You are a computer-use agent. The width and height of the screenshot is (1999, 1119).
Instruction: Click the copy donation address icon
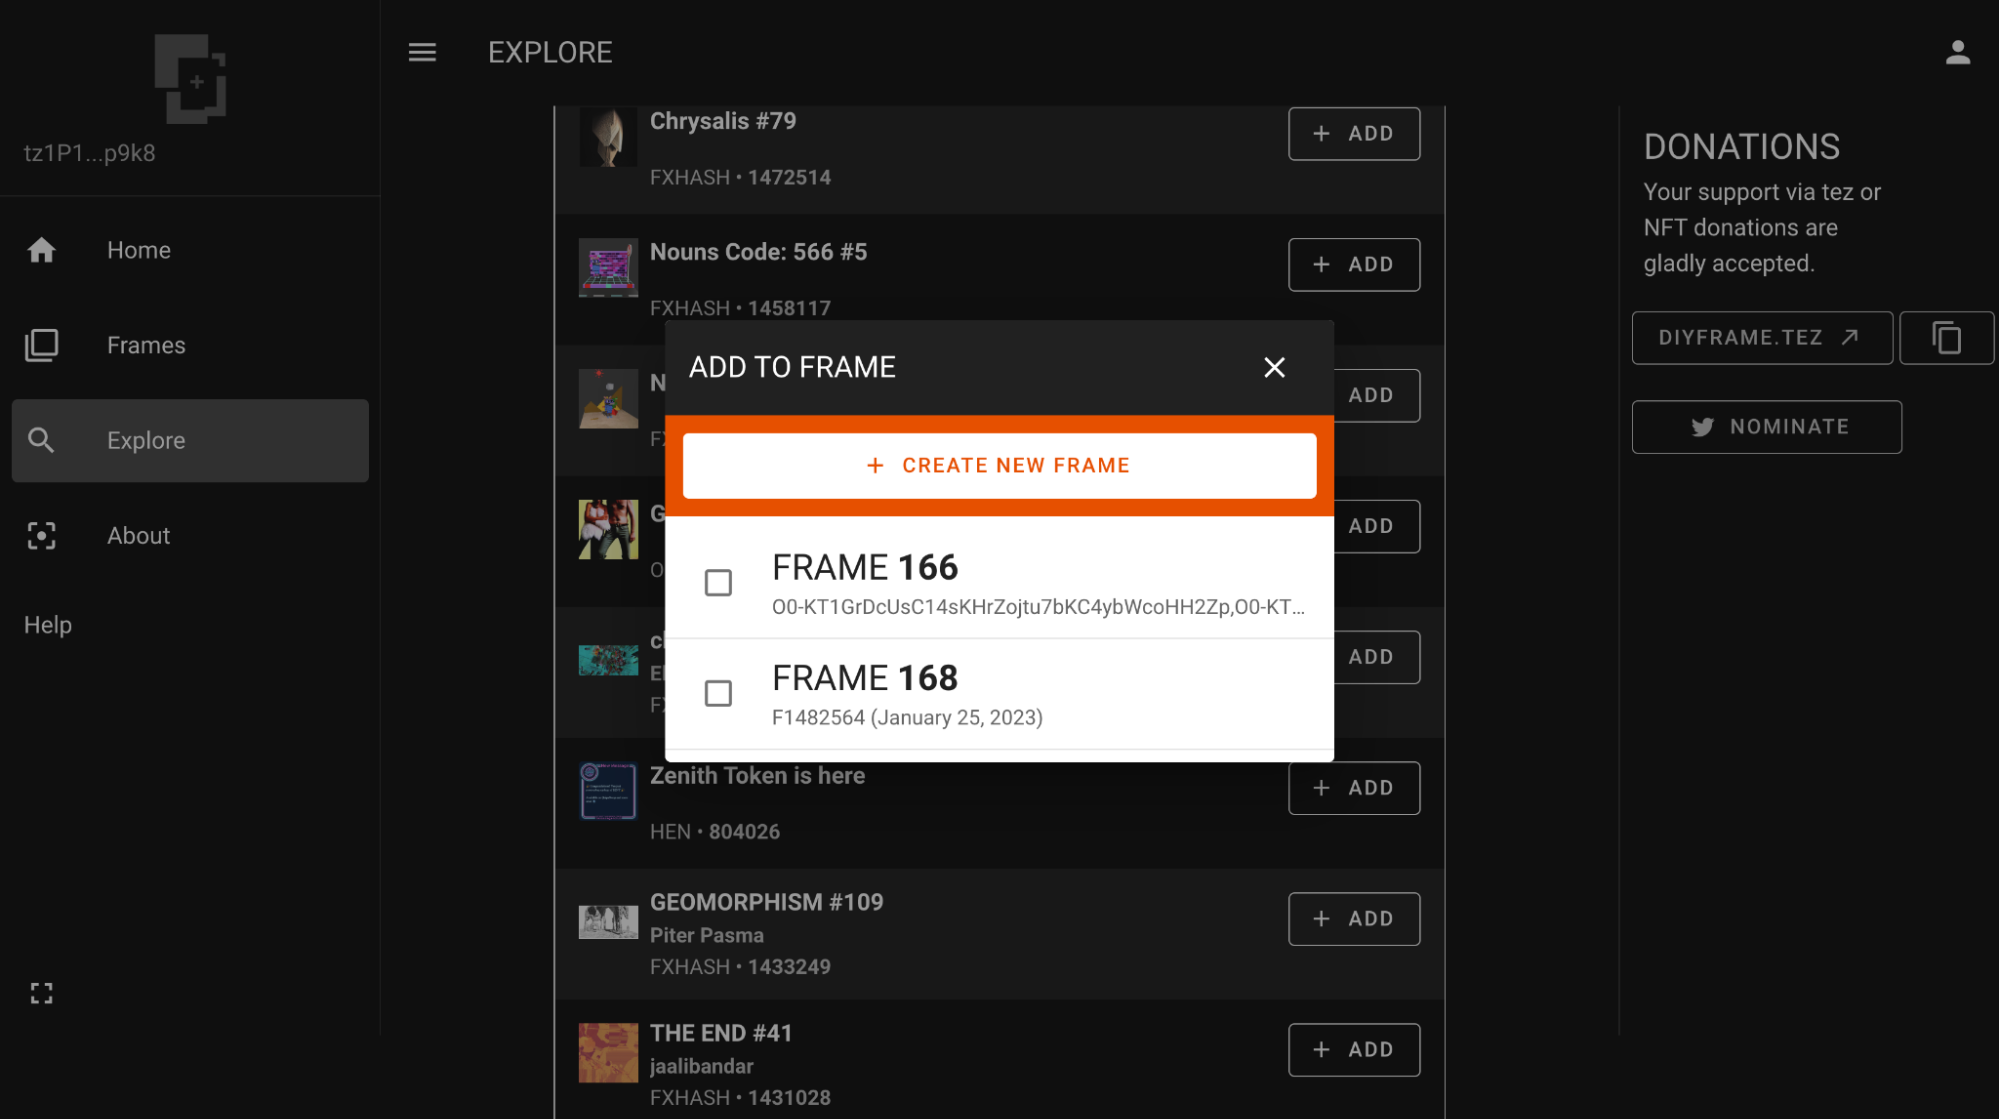click(1946, 338)
